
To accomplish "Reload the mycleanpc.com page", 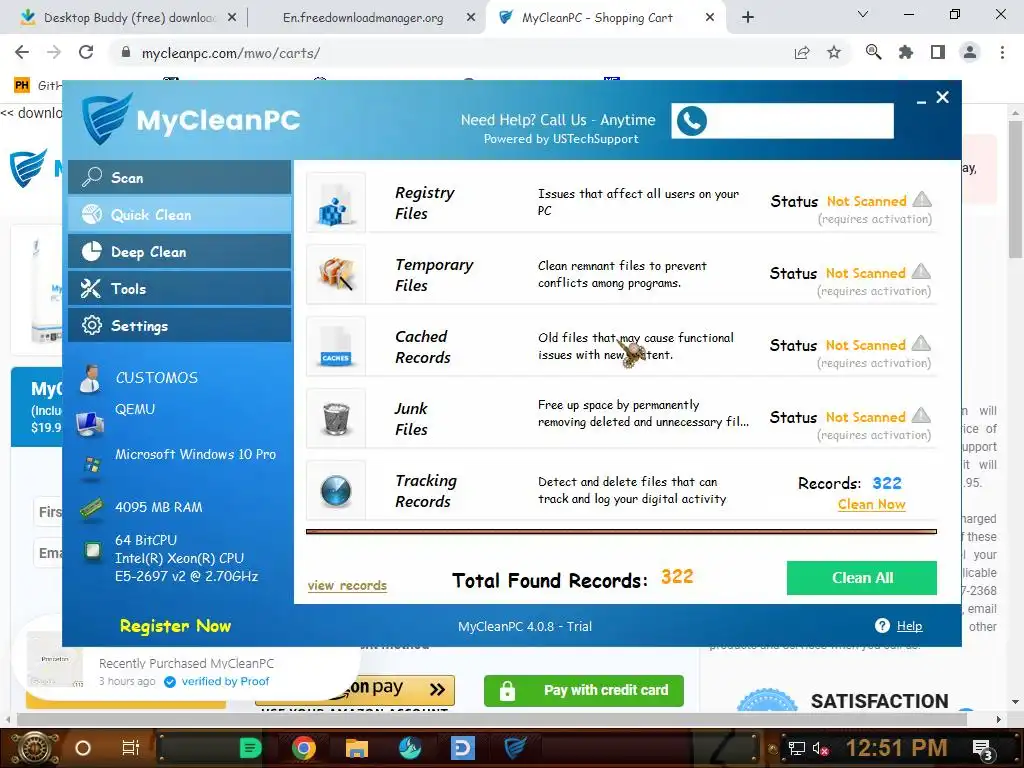I will tap(86, 52).
